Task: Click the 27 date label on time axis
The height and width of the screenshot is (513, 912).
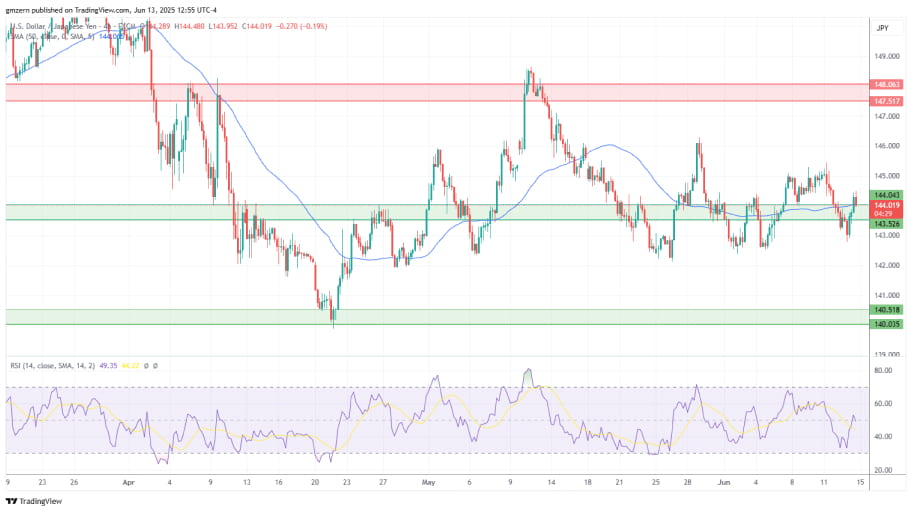Action: click(x=383, y=482)
